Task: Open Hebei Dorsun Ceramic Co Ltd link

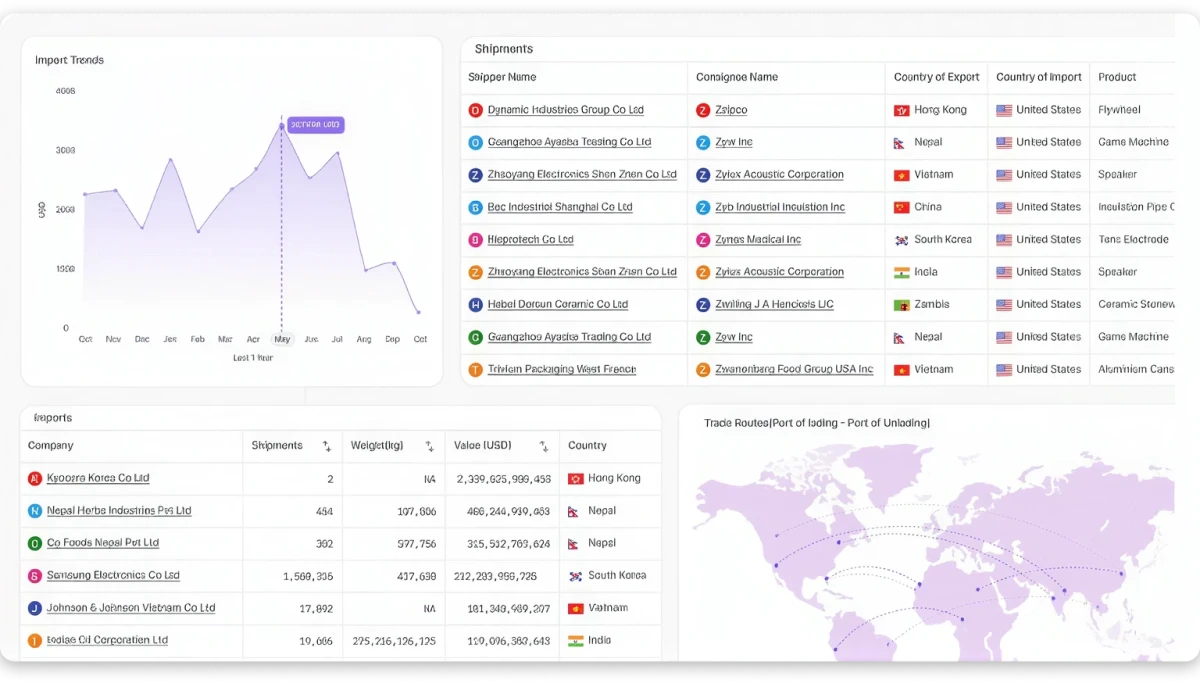Action: tap(558, 305)
